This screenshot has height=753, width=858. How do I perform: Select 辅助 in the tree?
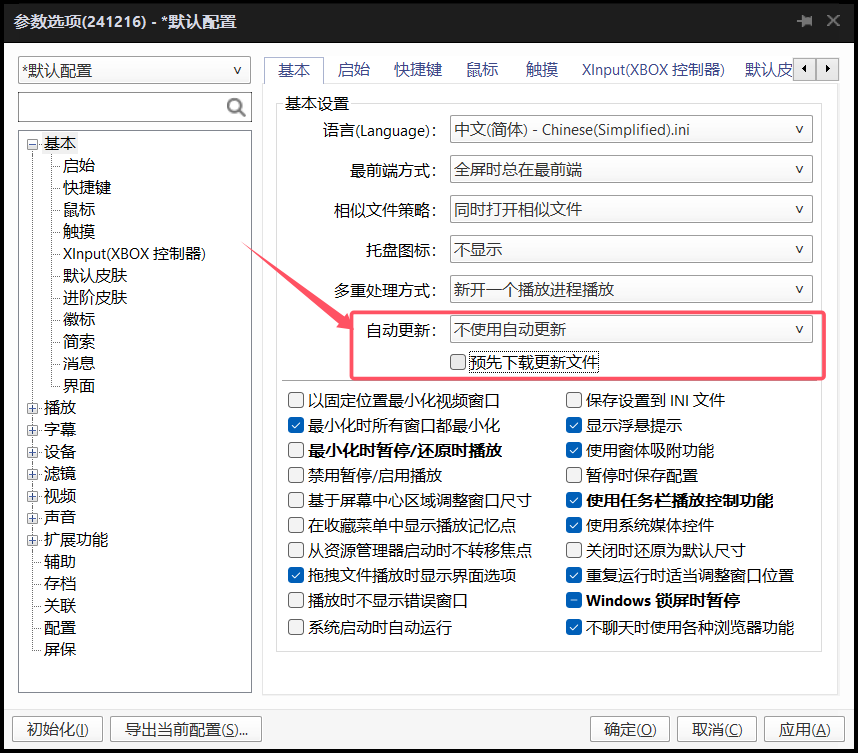click(x=60, y=562)
